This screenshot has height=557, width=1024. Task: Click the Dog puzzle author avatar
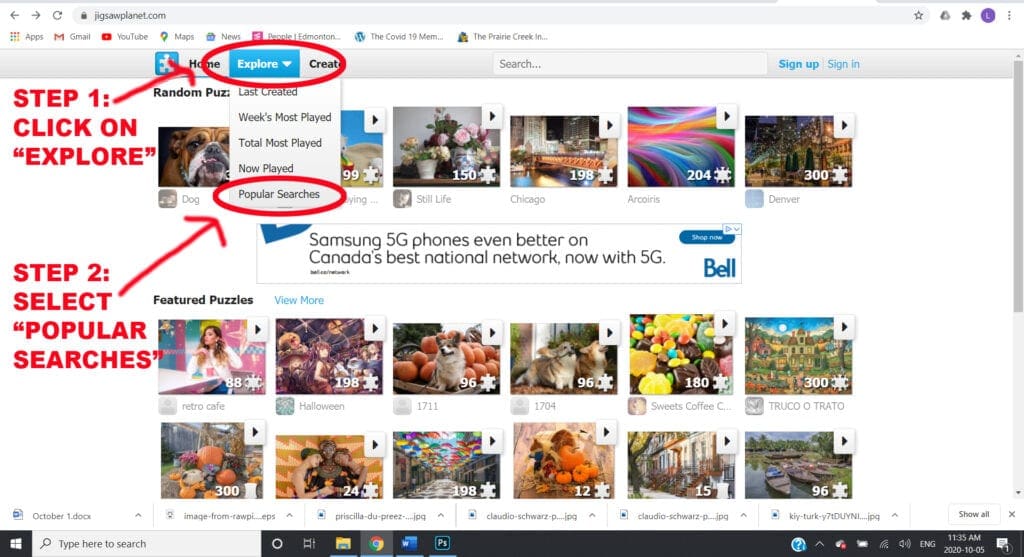click(x=168, y=199)
